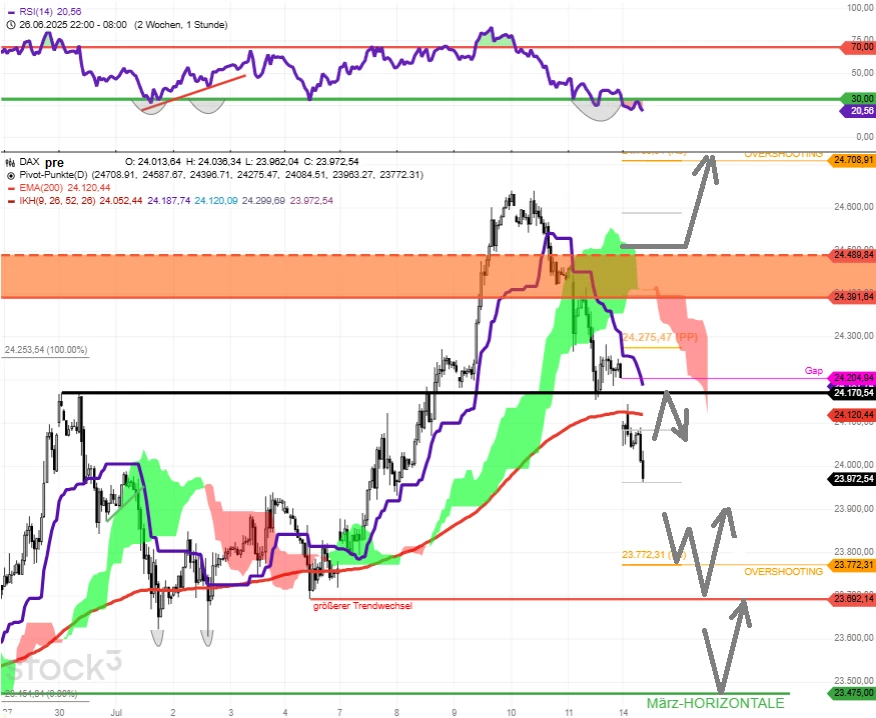The width and height of the screenshot is (876, 718).
Task: Click the 'größerer Trendwechsel' annotation
Action: [x=363, y=606]
